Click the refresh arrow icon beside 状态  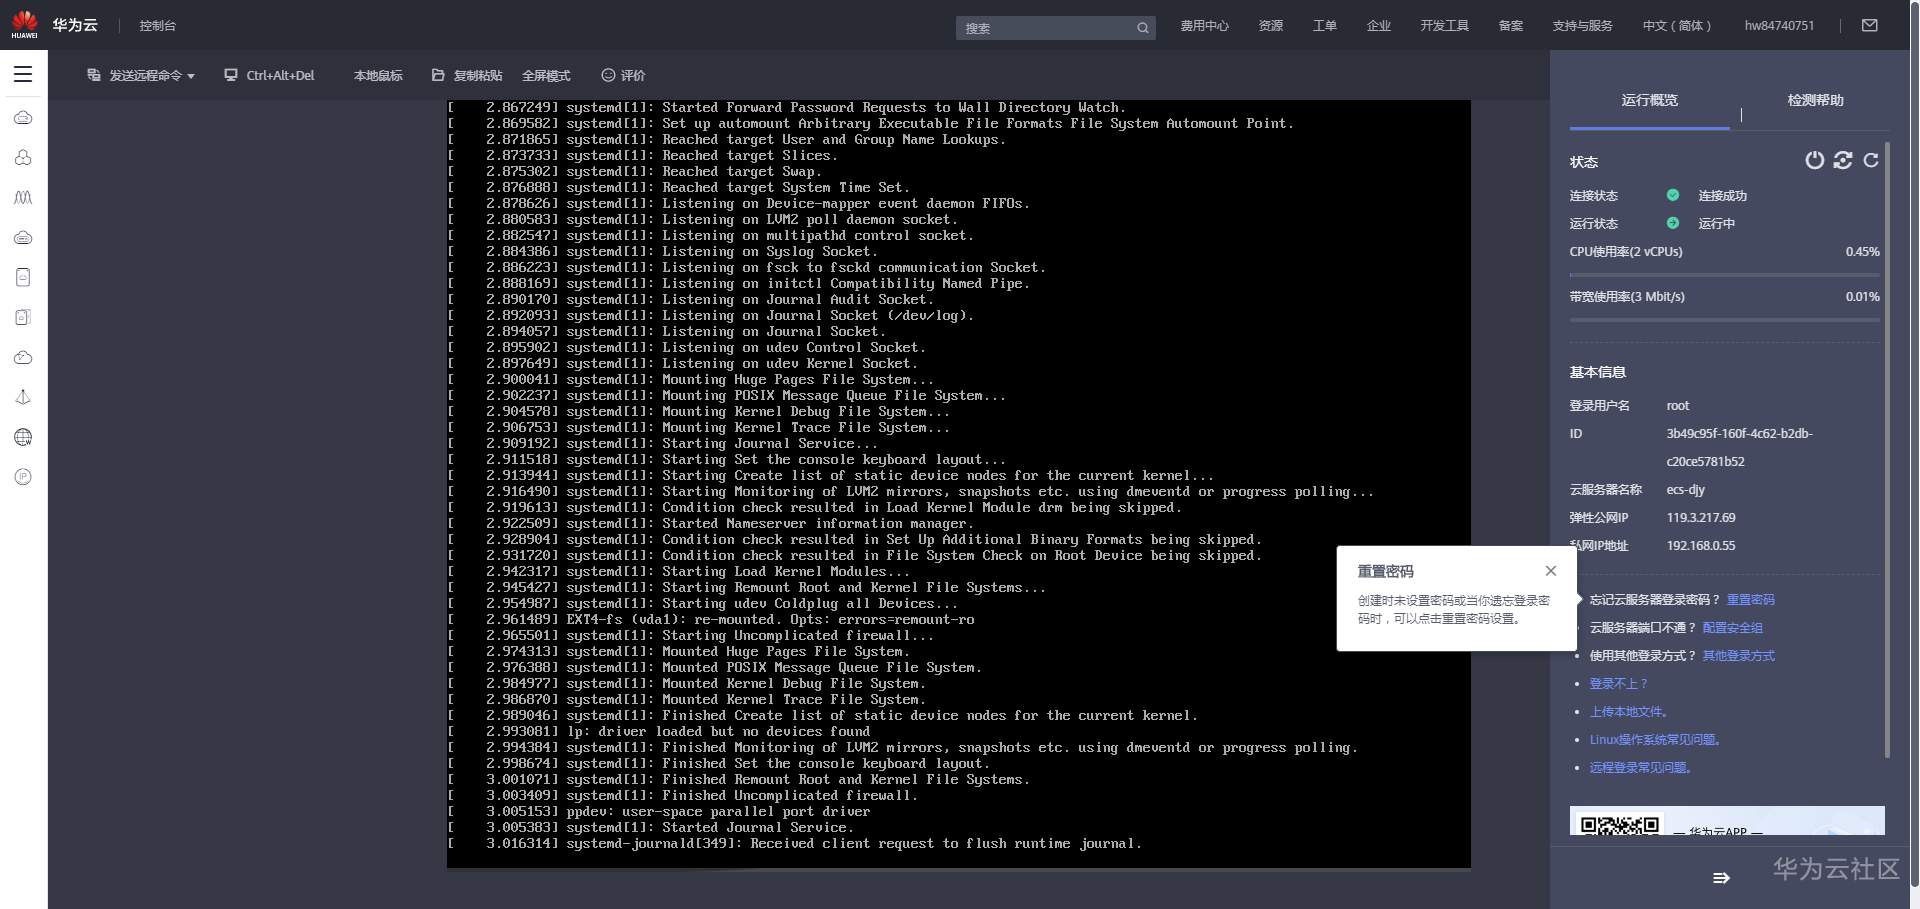pyautogui.click(x=1871, y=160)
